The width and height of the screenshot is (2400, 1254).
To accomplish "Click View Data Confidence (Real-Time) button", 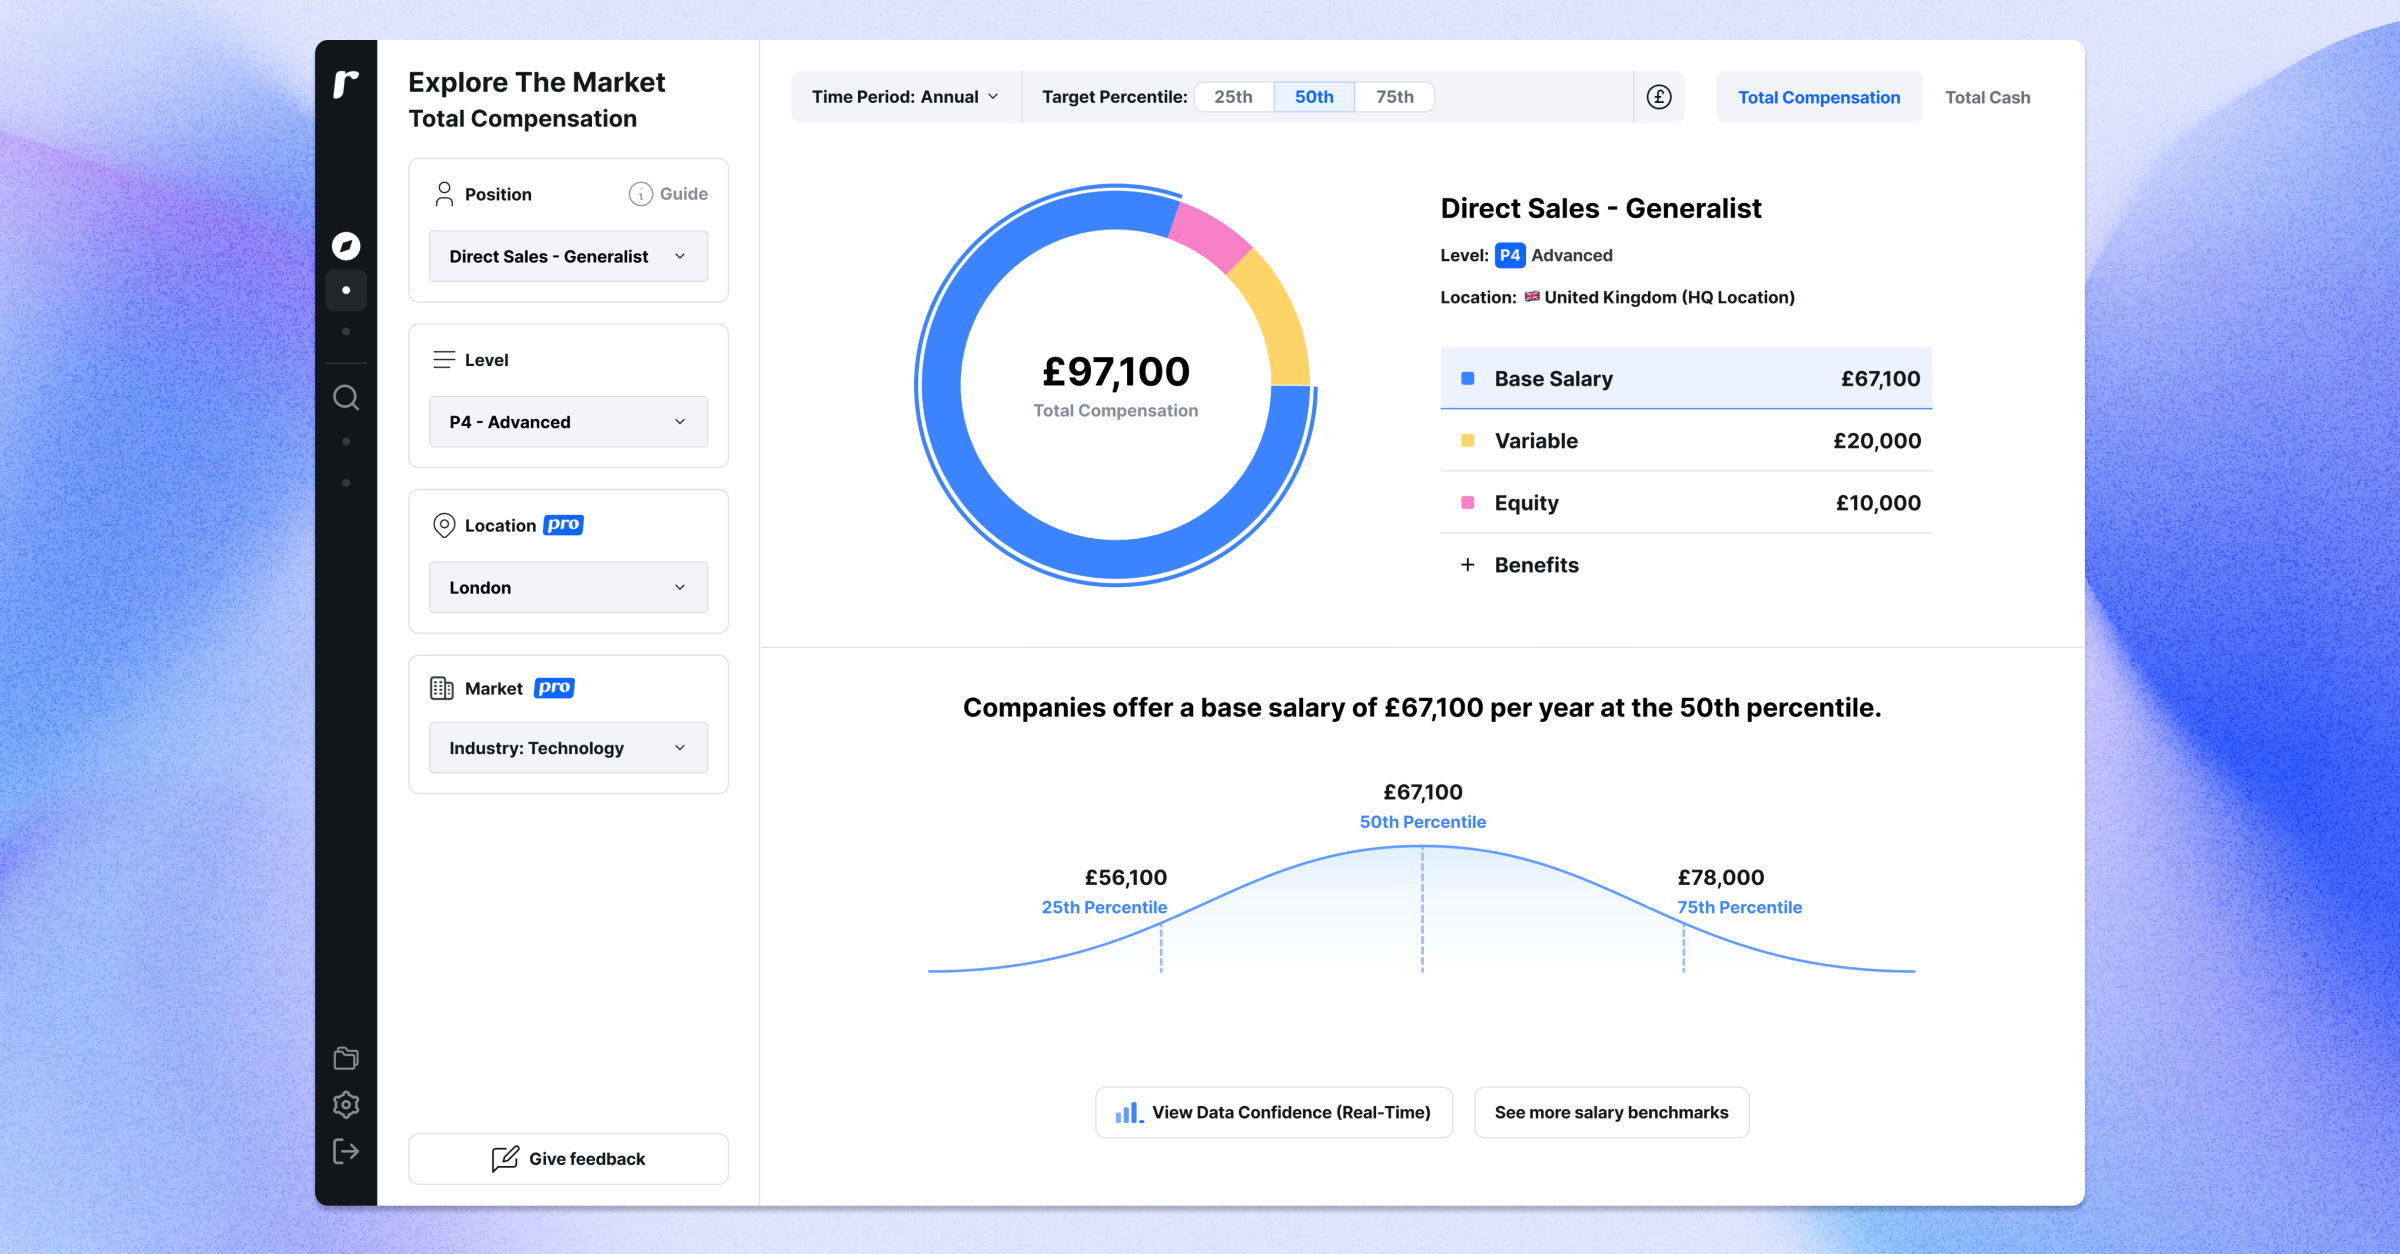I will click(1273, 1112).
